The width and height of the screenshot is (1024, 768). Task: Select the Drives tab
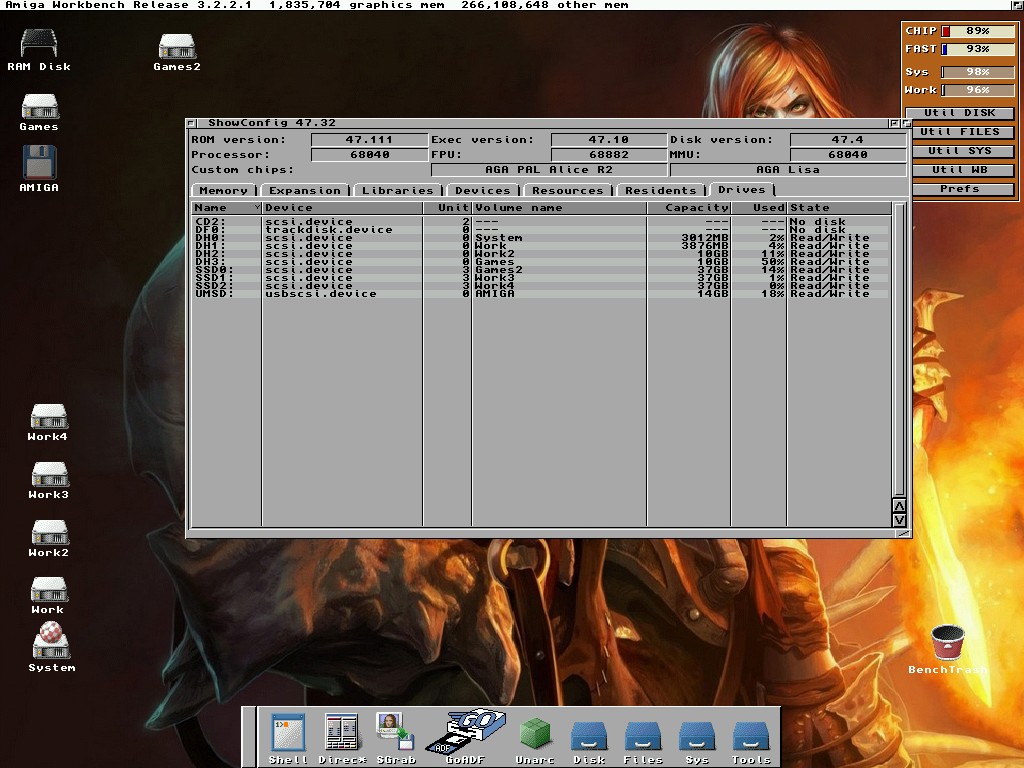(x=742, y=189)
